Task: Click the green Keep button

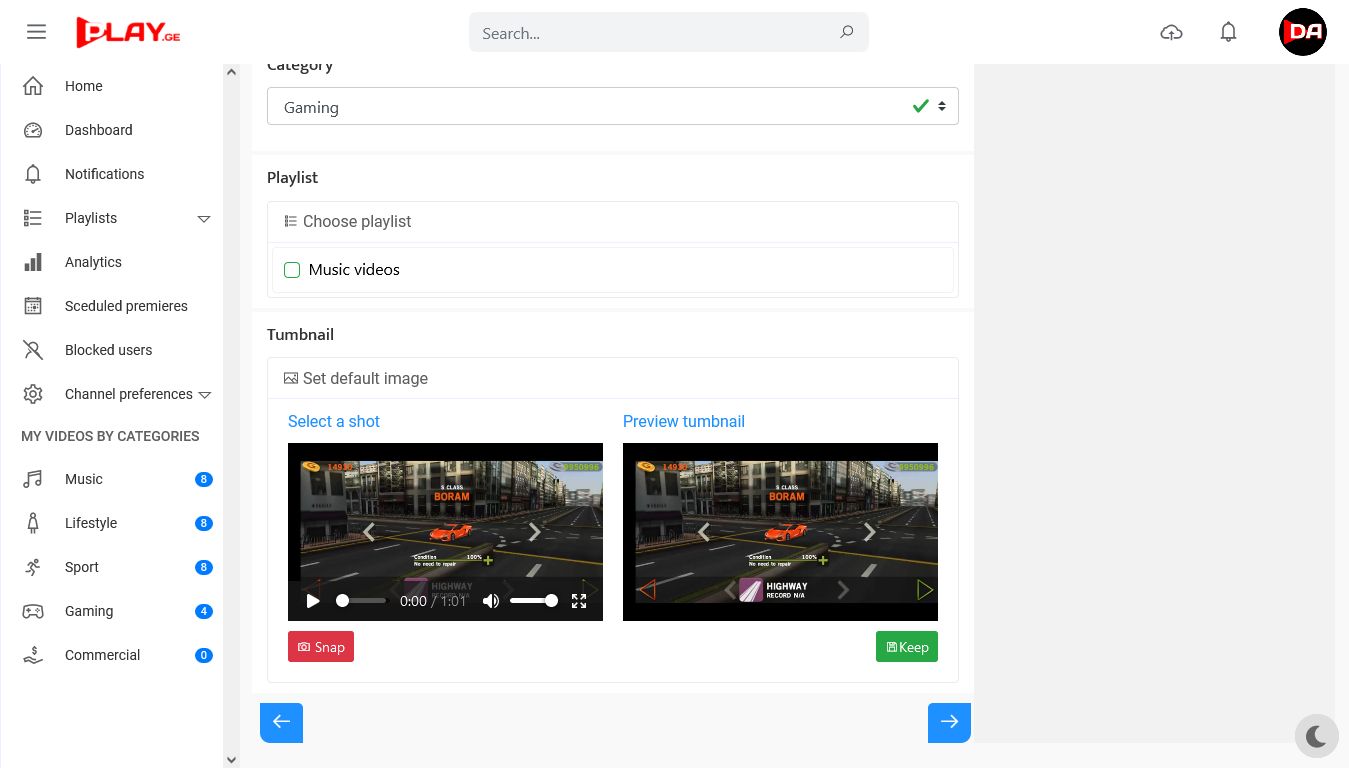Action: [x=907, y=647]
